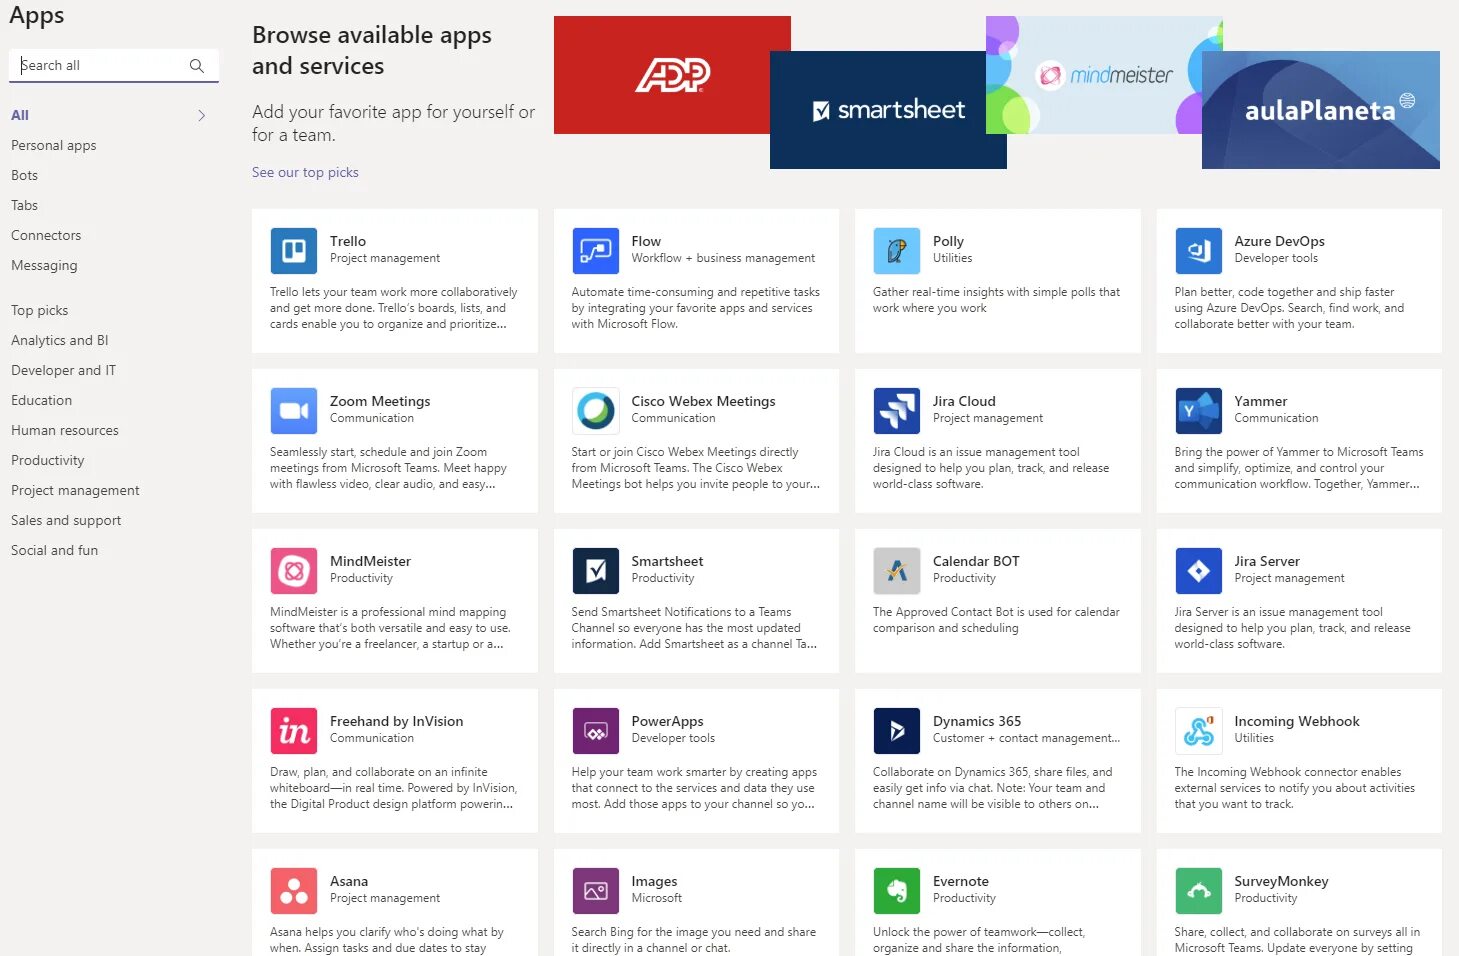Click the Images app icon
The width and height of the screenshot is (1459, 956).
tap(595, 891)
